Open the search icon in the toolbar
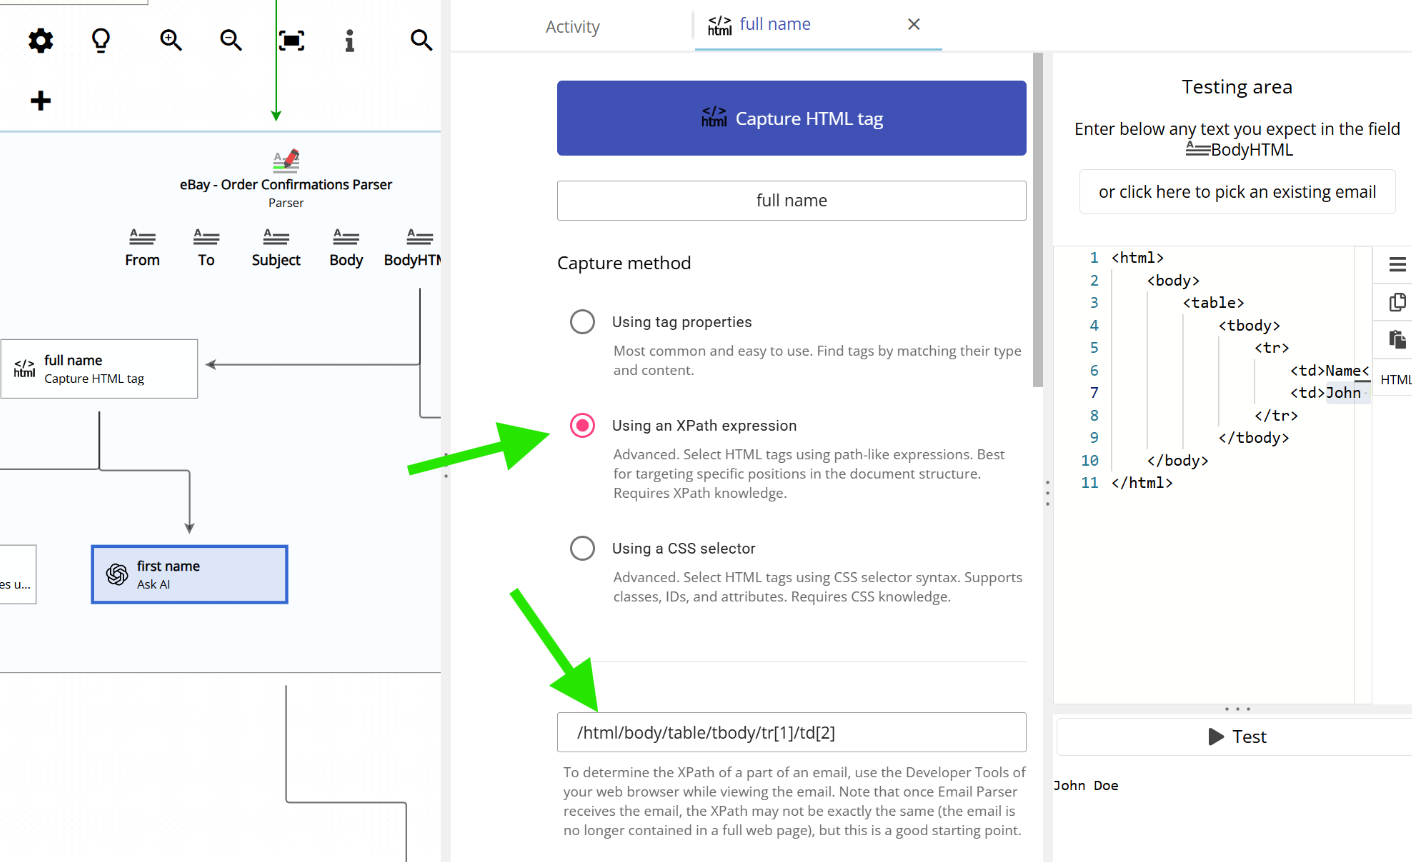The height and width of the screenshot is (862, 1412). pos(421,40)
